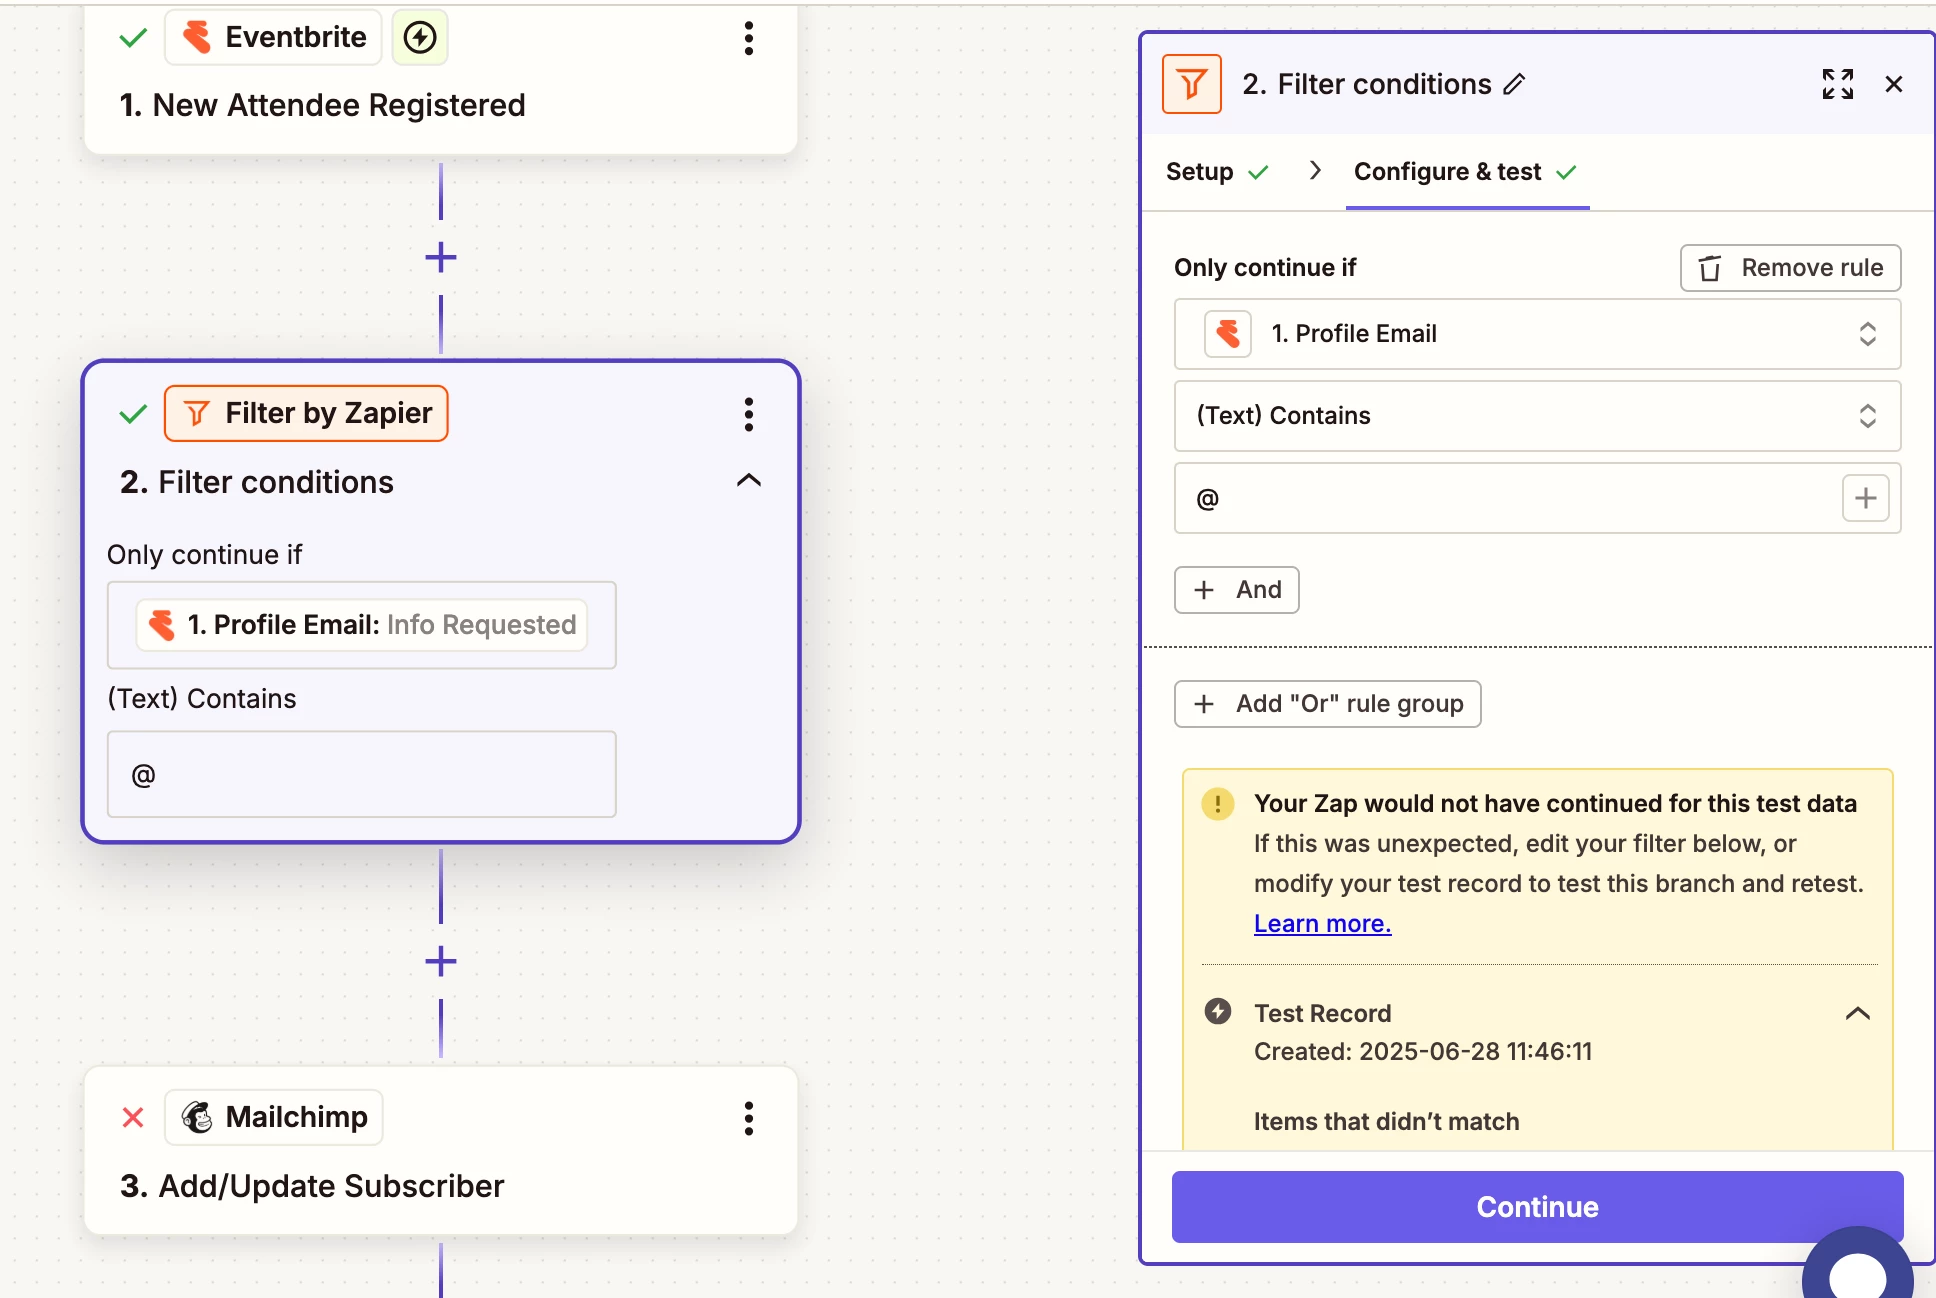Open the Learn more link
1936x1298 pixels.
(x=1323, y=924)
